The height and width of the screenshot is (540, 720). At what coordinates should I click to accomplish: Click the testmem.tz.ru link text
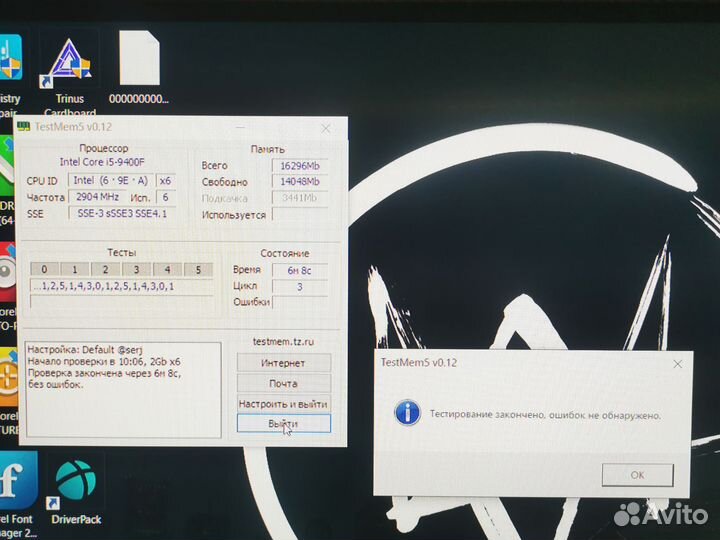coord(283,342)
